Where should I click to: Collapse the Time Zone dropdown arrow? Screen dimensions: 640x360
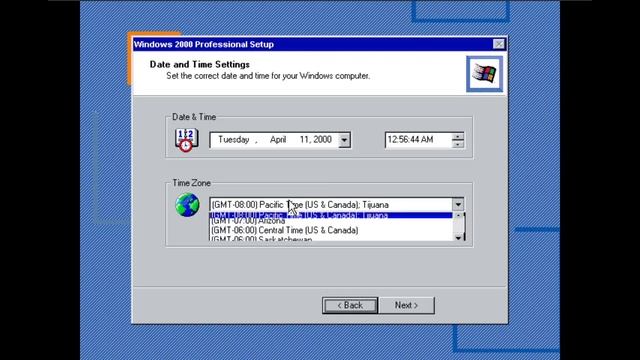458,204
